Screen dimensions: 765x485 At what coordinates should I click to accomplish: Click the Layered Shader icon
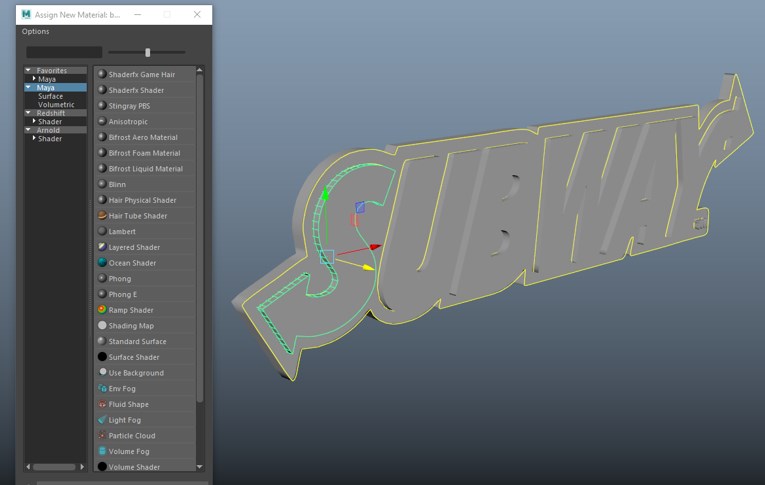(102, 247)
